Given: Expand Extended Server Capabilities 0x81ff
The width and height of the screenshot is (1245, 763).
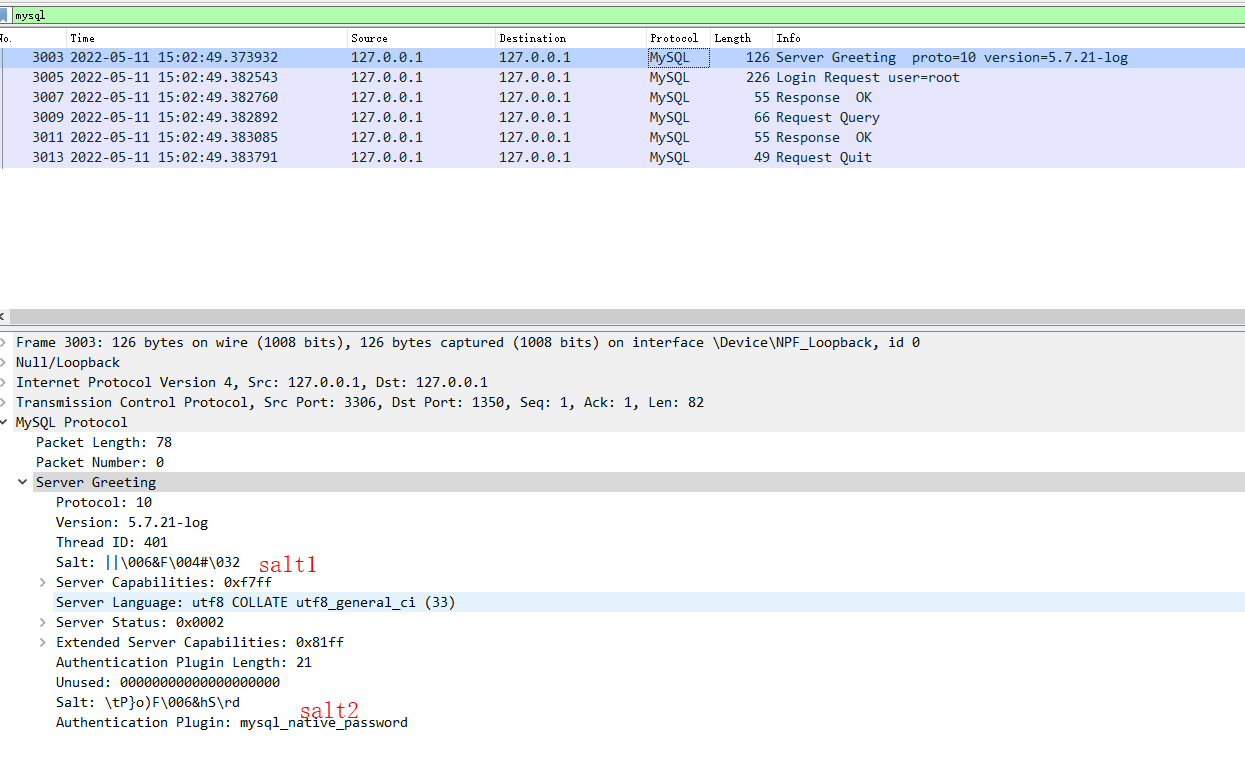Looking at the screenshot, I should (43, 642).
